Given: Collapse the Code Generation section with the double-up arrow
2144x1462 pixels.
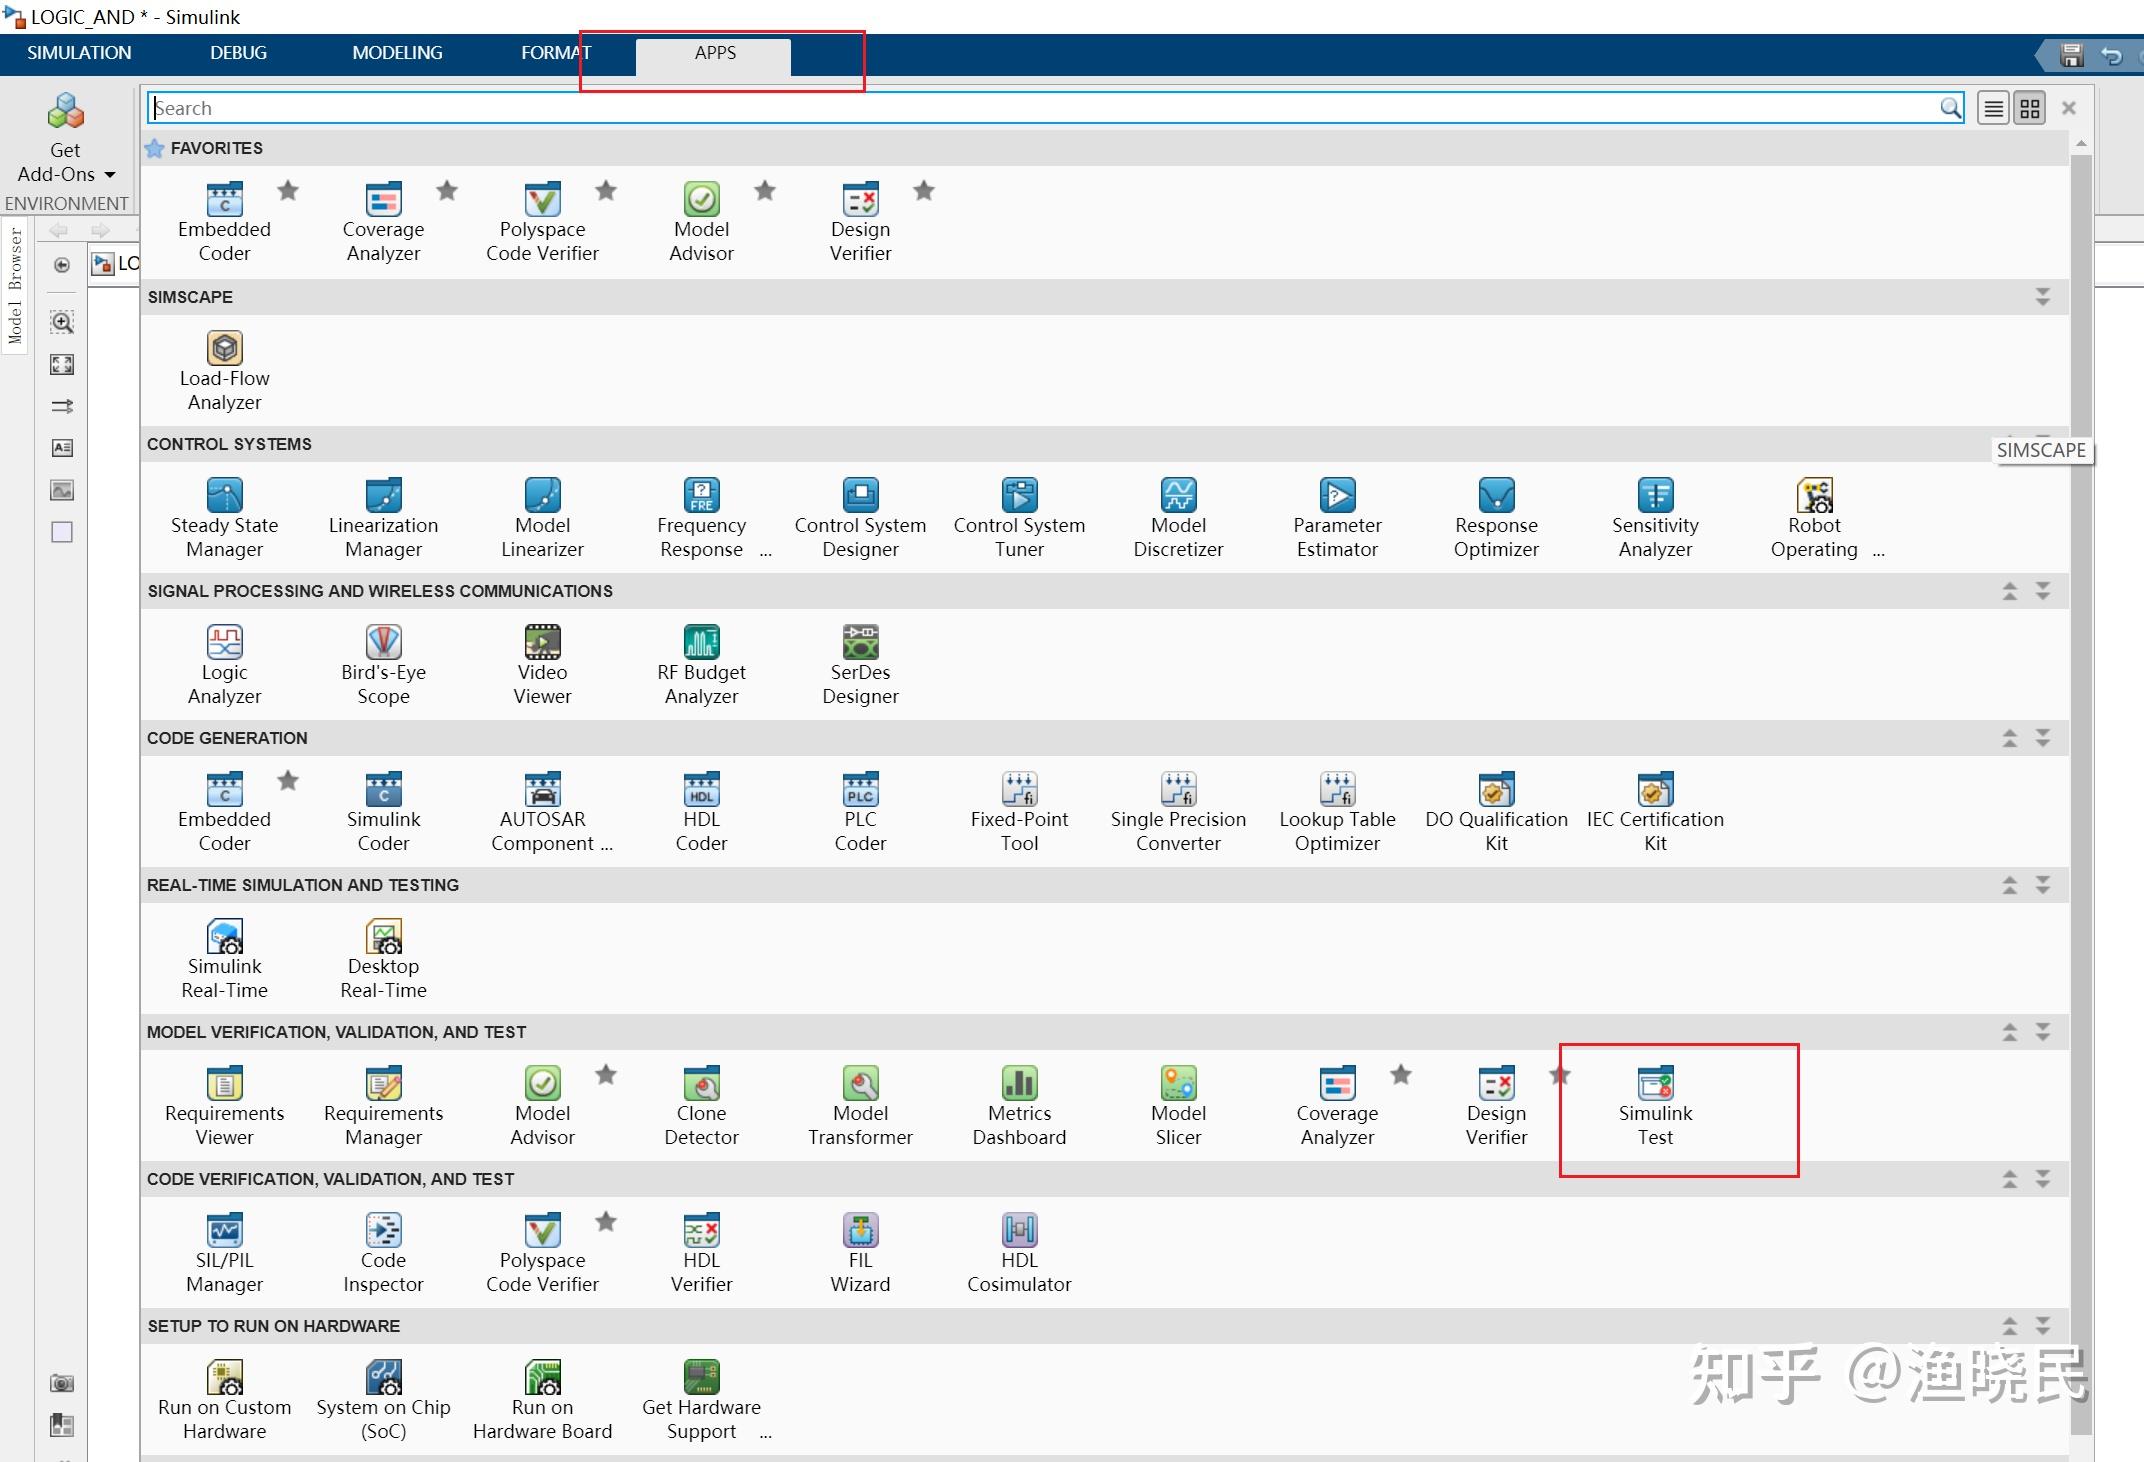Looking at the screenshot, I should (2010, 738).
